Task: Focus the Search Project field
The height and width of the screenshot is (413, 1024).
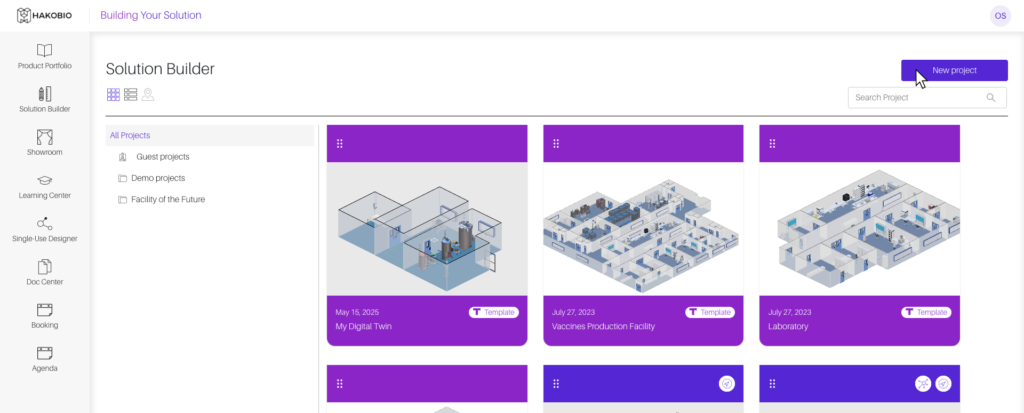Action: (x=927, y=97)
